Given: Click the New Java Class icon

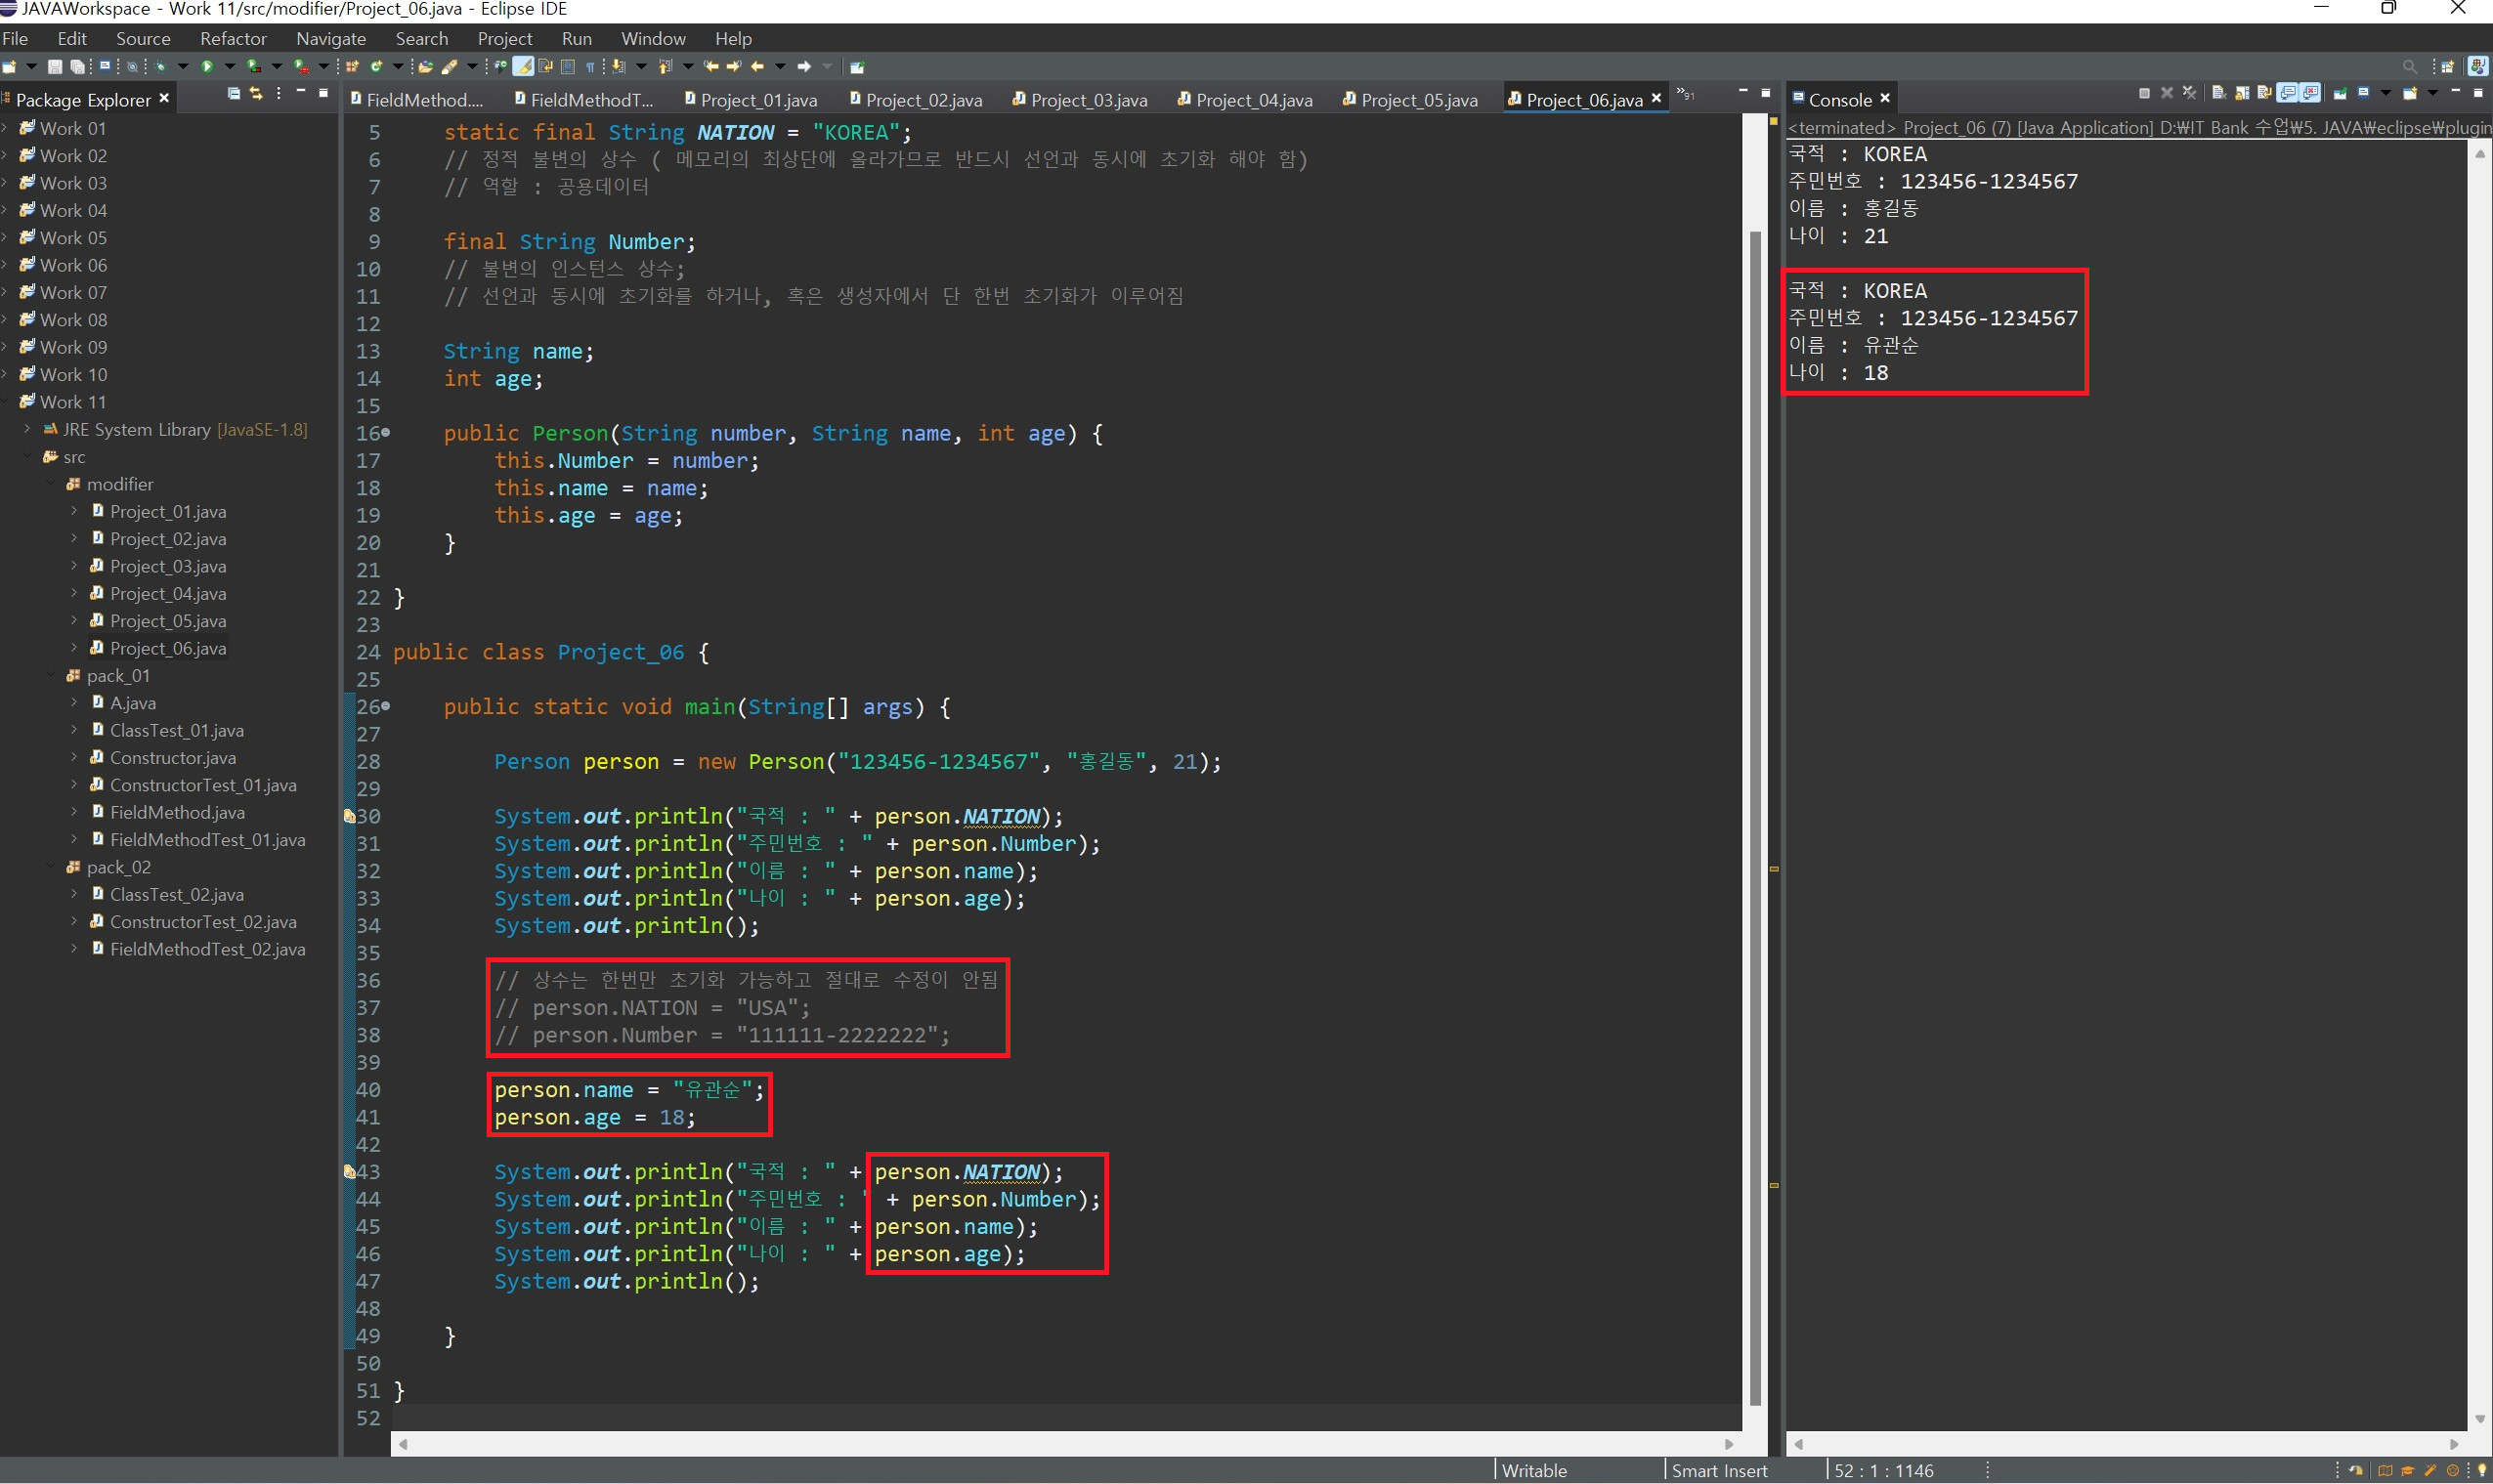Looking at the screenshot, I should [x=376, y=67].
